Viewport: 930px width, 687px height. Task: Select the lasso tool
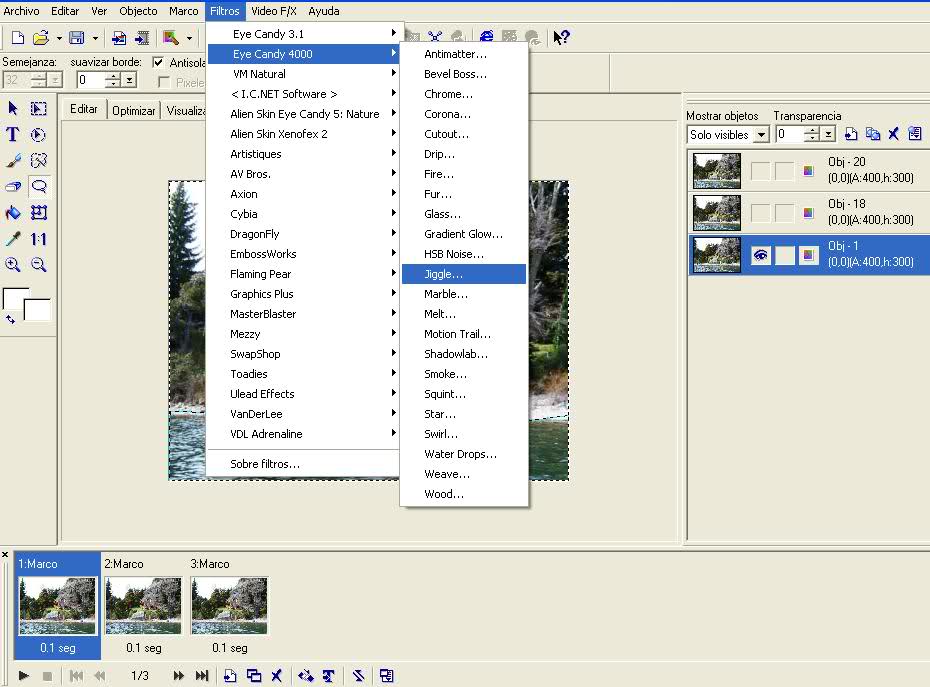click(x=39, y=187)
